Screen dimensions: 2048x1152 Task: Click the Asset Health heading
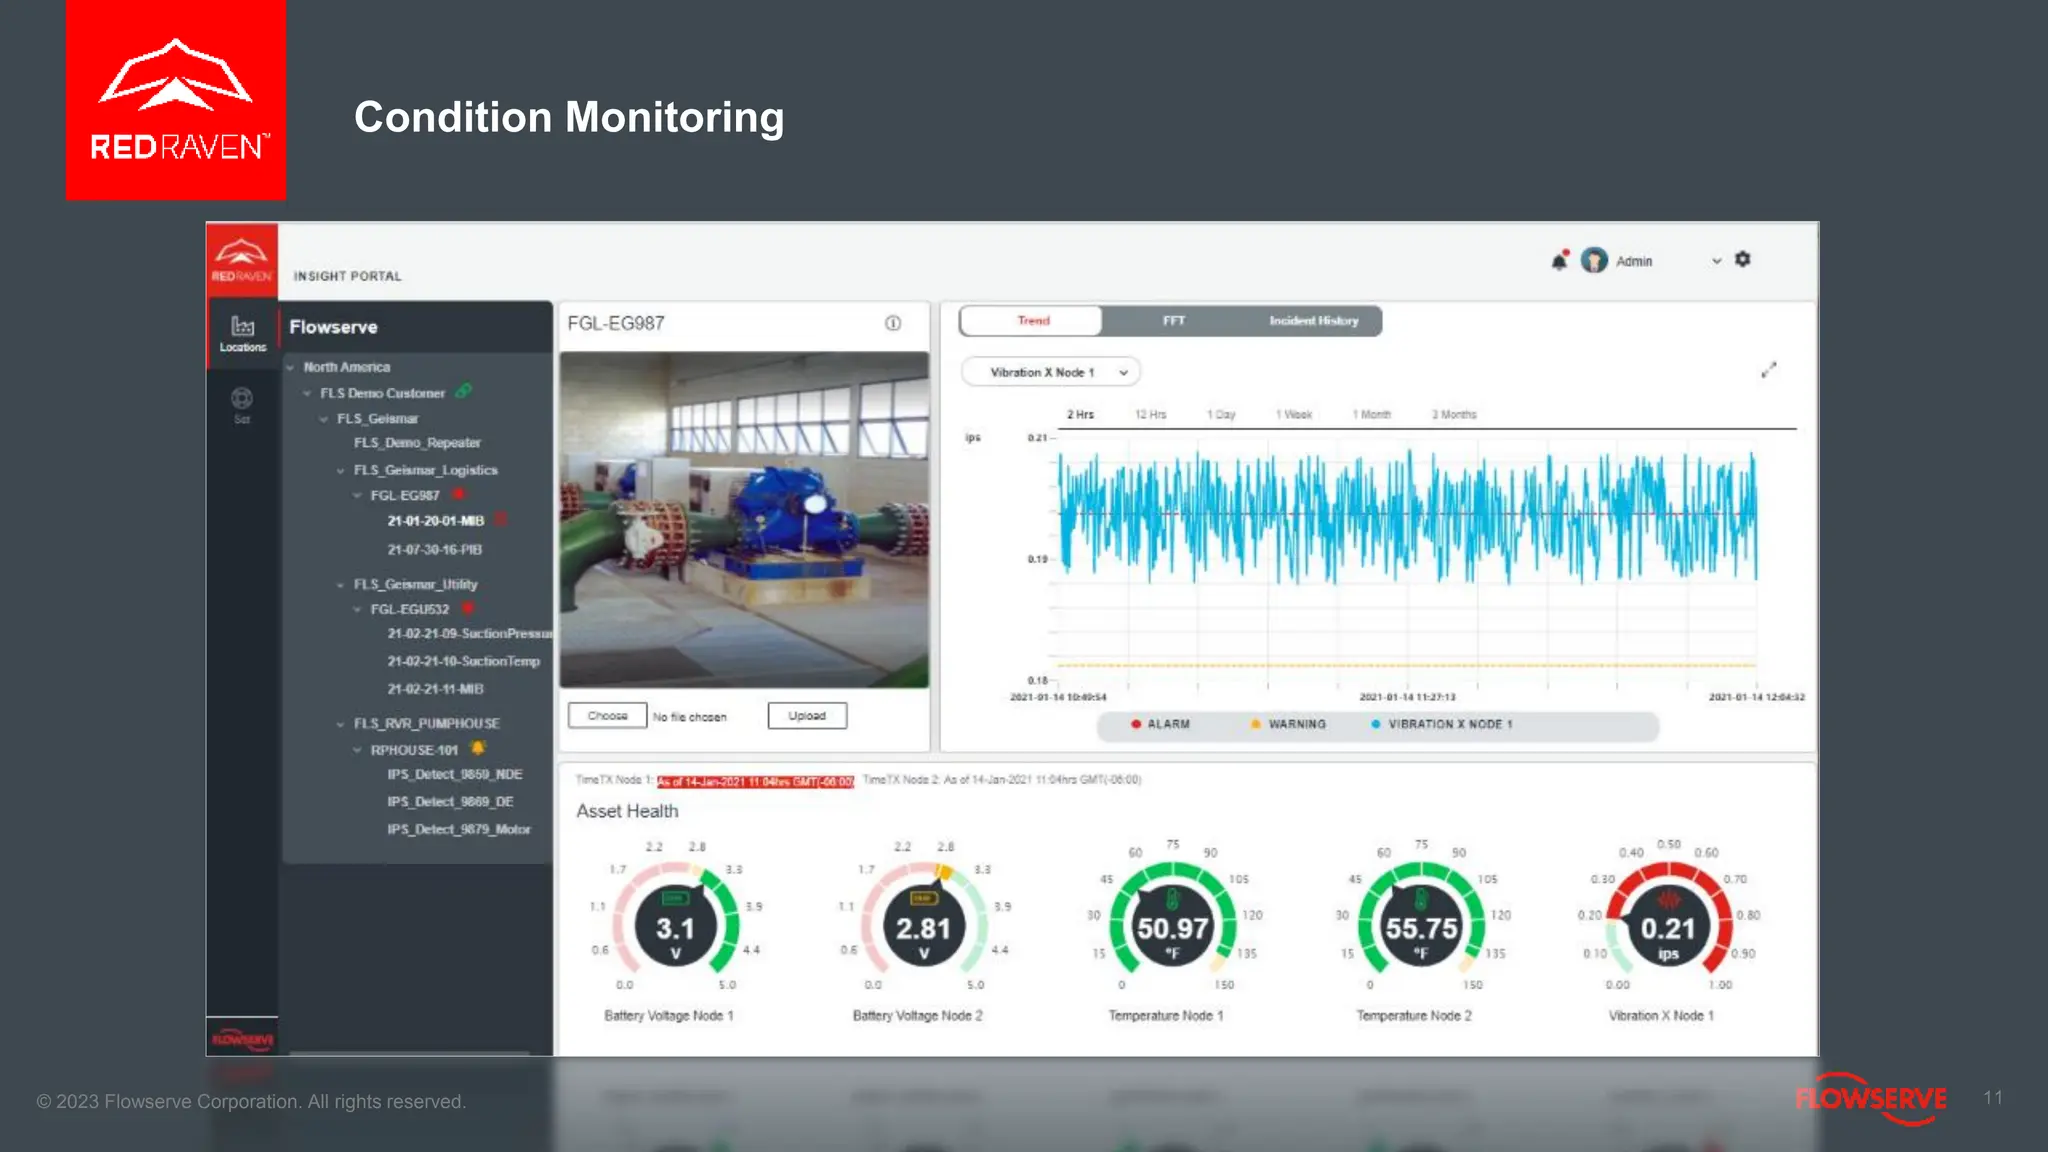pyautogui.click(x=627, y=811)
